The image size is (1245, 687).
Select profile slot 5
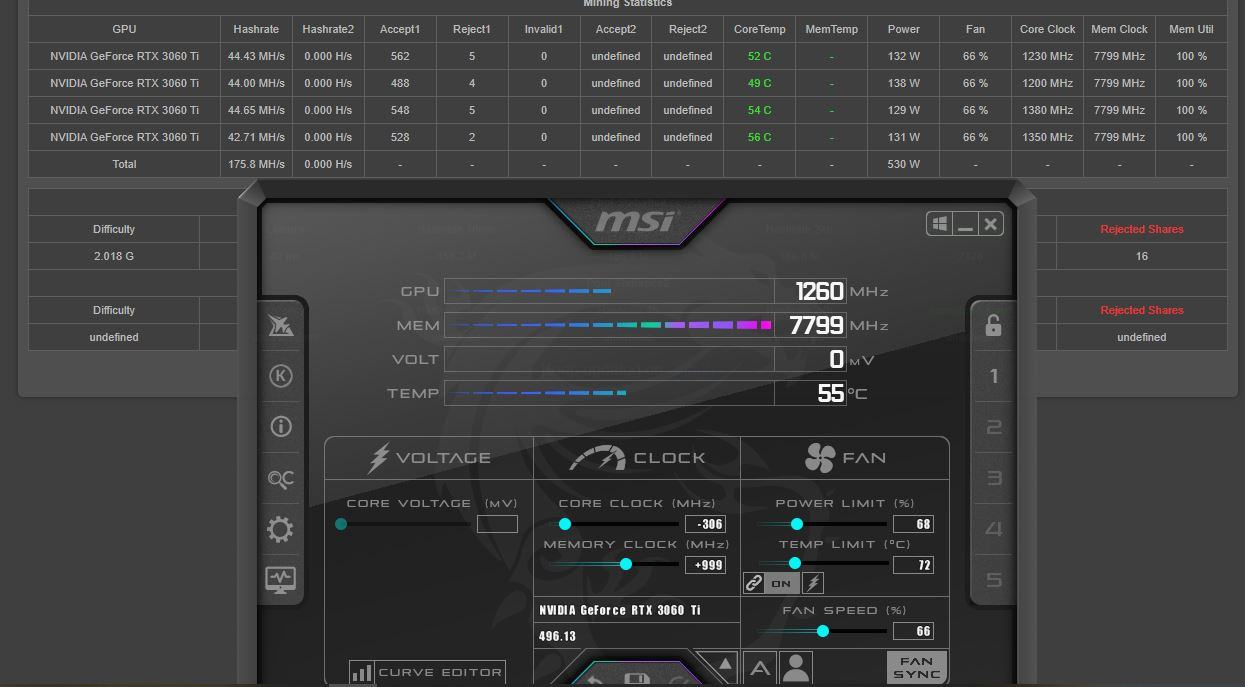point(993,579)
